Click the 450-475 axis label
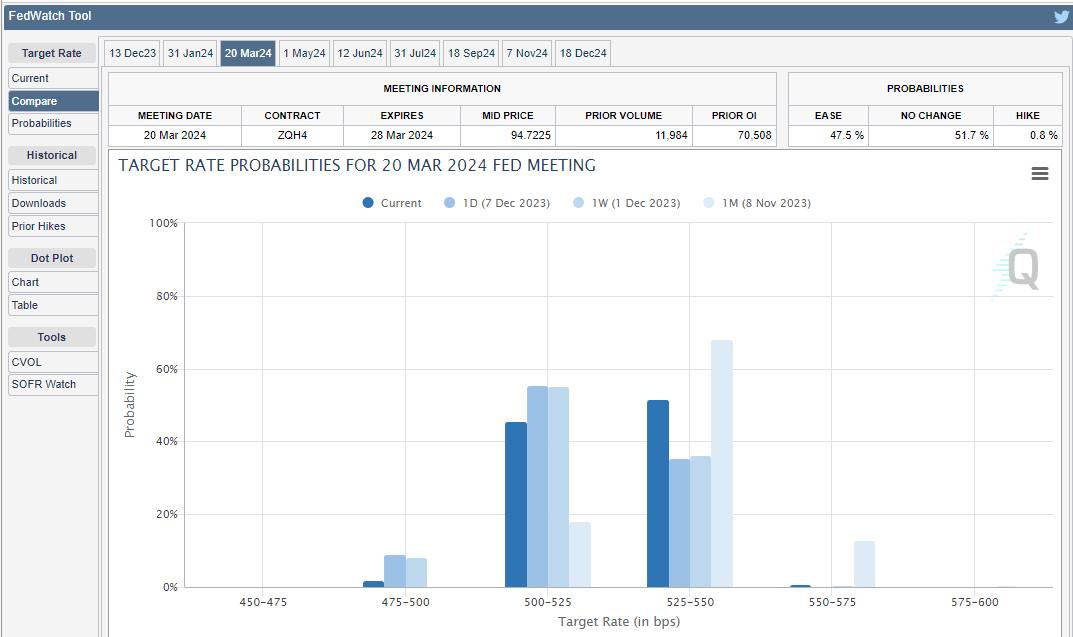Viewport: 1073px width, 637px height. coord(263,602)
